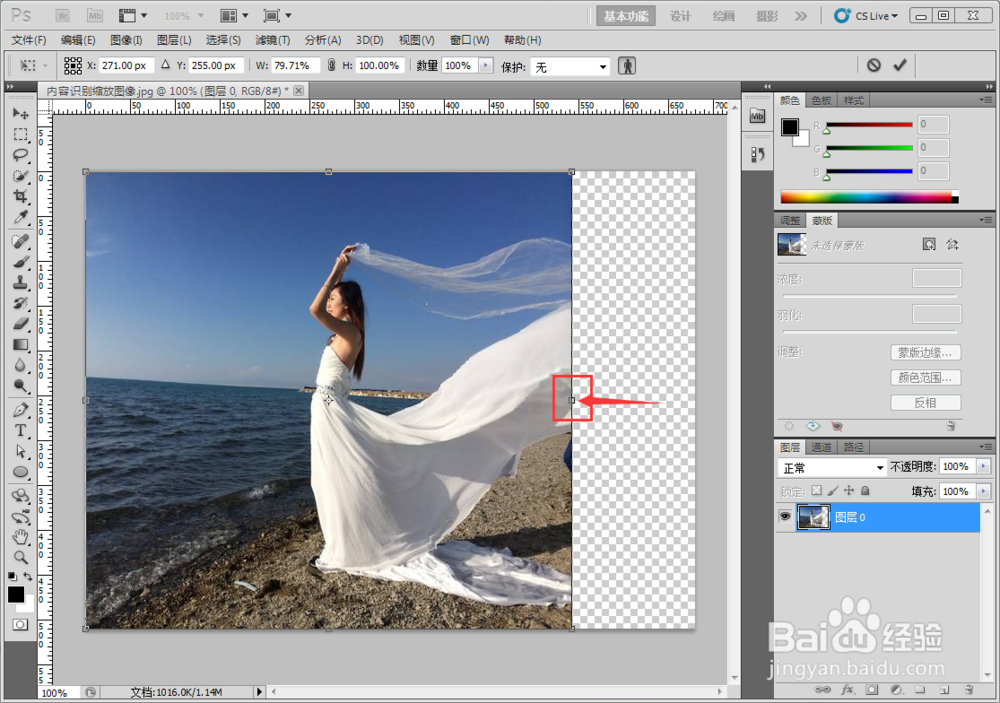Open the arrange documents dropdown
This screenshot has height=703, width=1000.
point(234,15)
